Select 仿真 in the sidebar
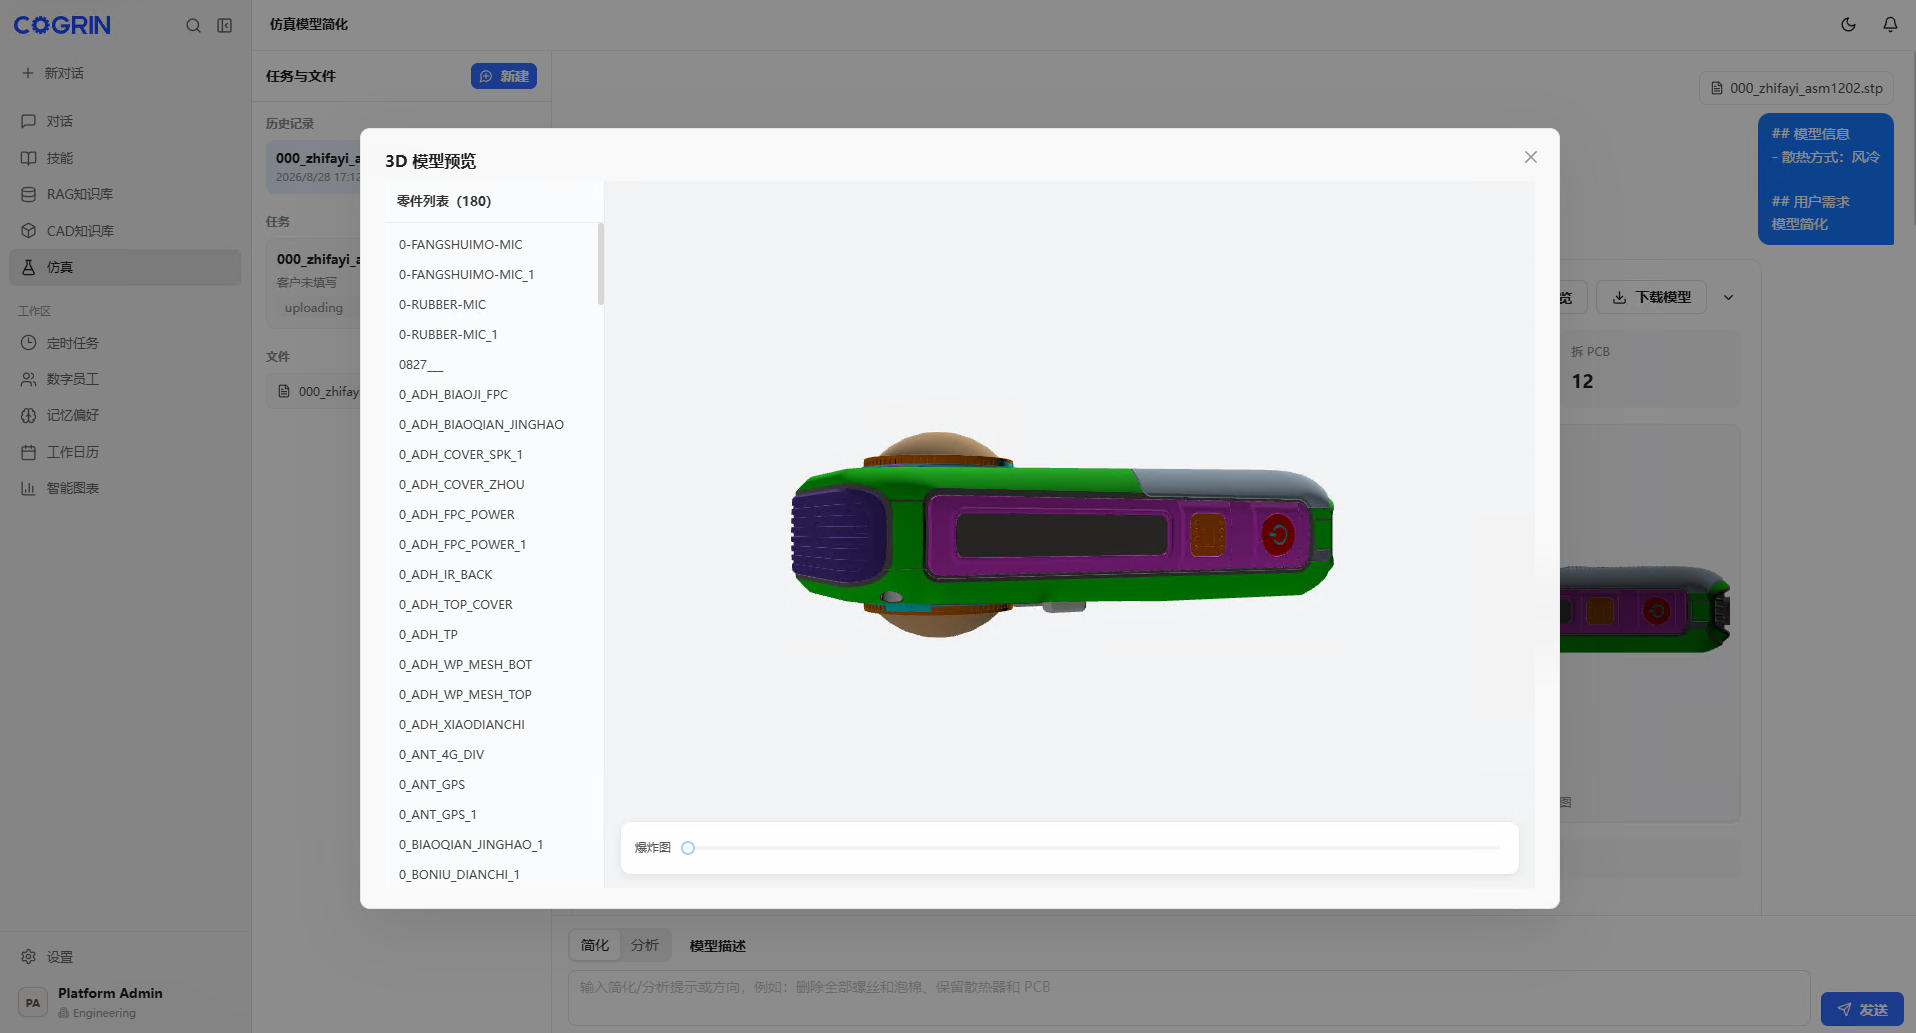 pyautogui.click(x=125, y=267)
